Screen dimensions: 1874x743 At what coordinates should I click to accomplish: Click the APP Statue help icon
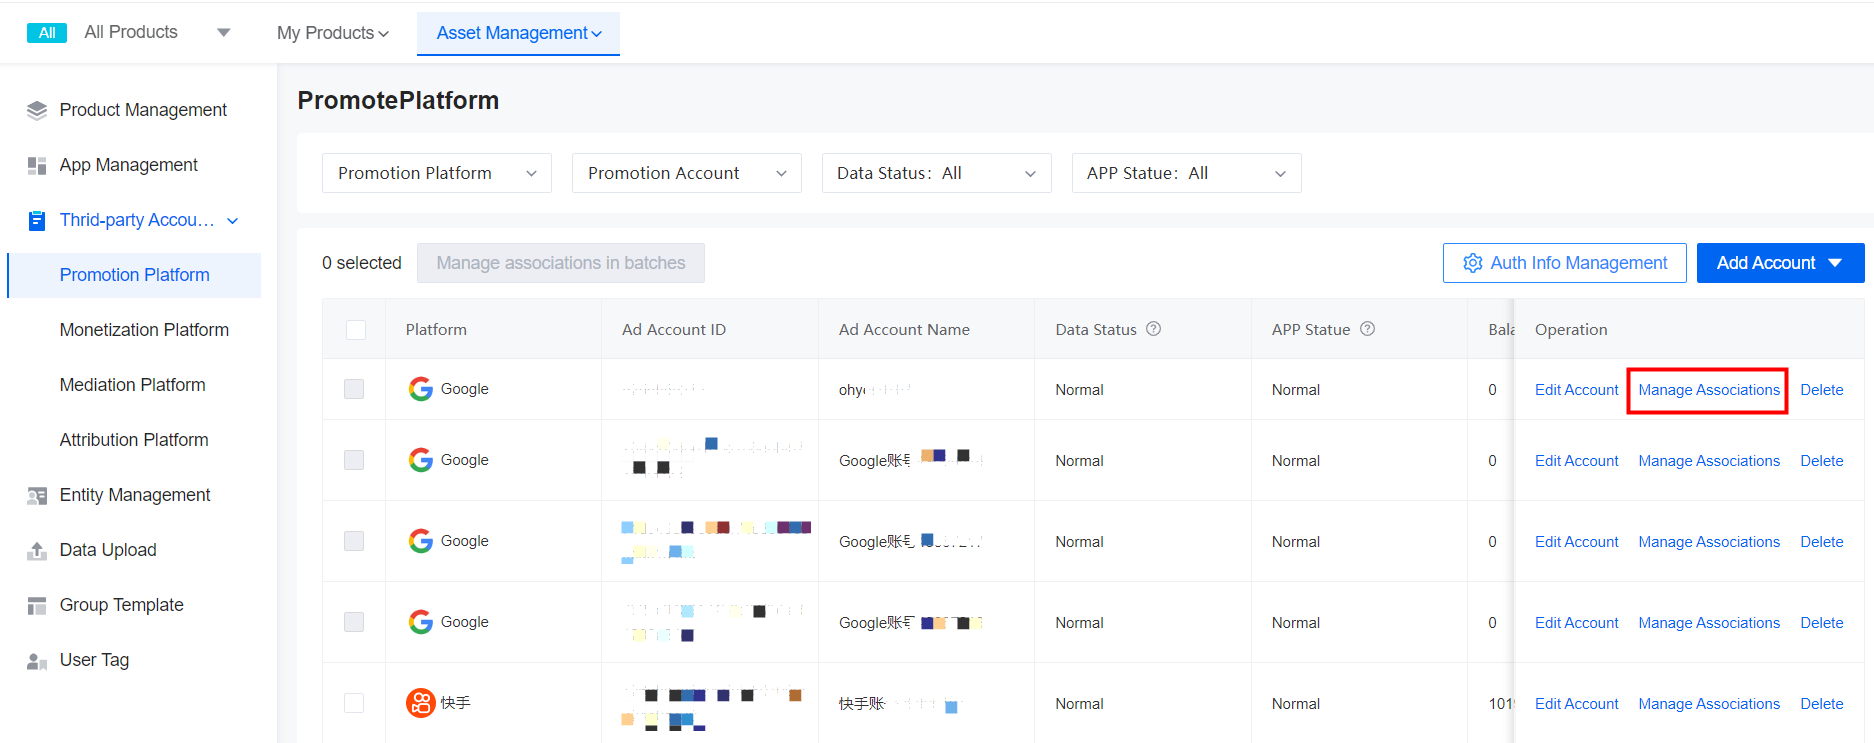tap(1367, 329)
